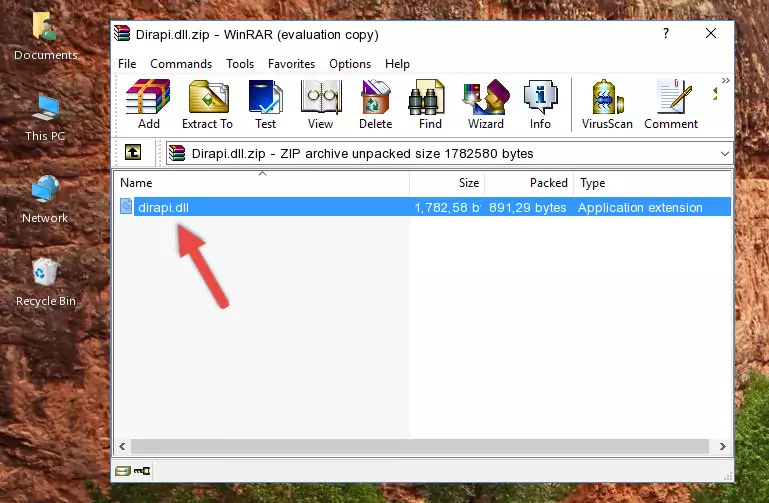Click horizontal scrollbar left arrow
The width and height of the screenshot is (769, 503).
(x=122, y=446)
